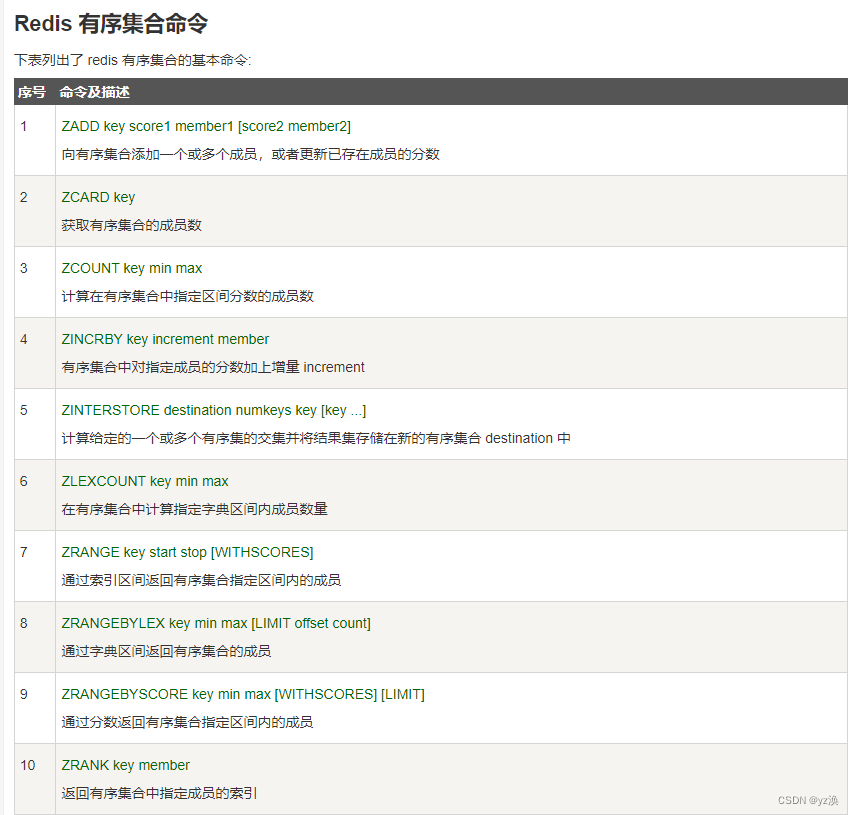The width and height of the screenshot is (854, 815).
Task: Select row number 5 in the table
Action: 23,410
